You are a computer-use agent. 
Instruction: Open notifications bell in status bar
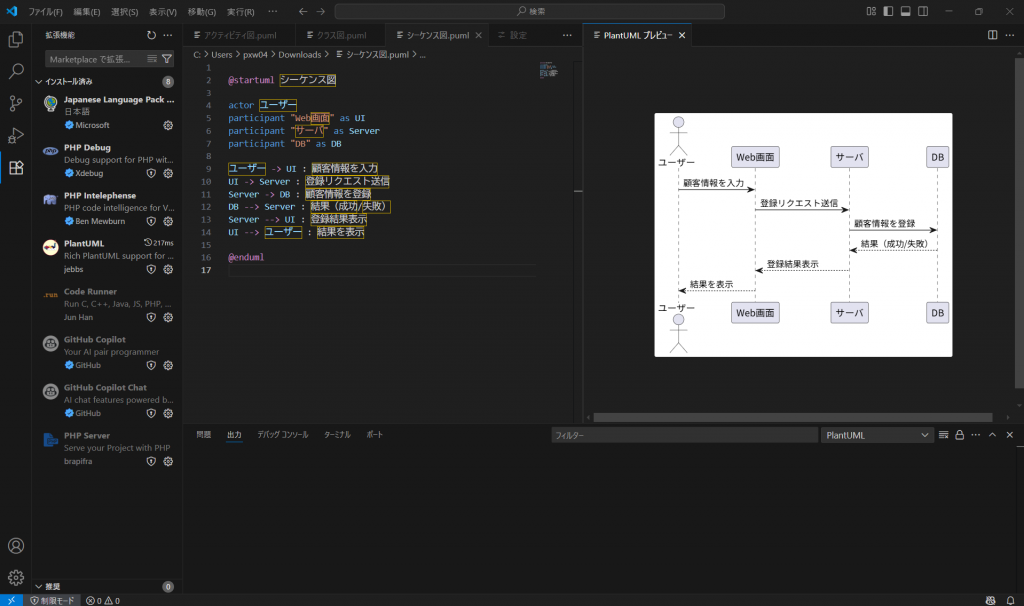[1010, 601]
